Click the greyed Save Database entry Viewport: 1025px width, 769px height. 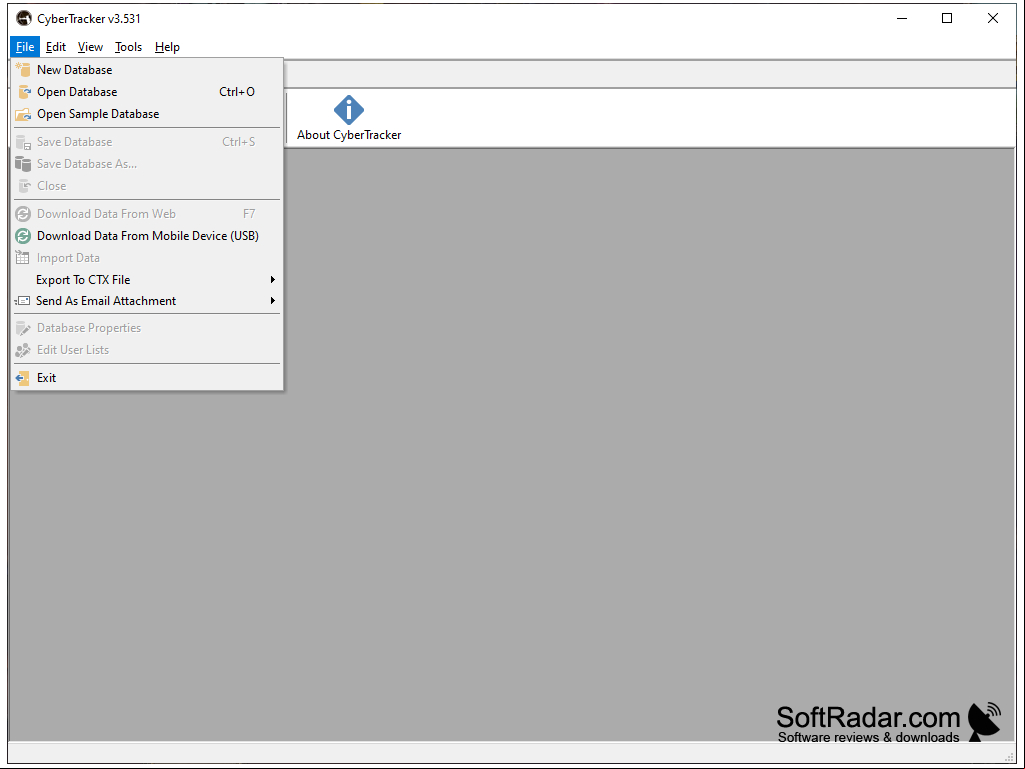[147, 142]
